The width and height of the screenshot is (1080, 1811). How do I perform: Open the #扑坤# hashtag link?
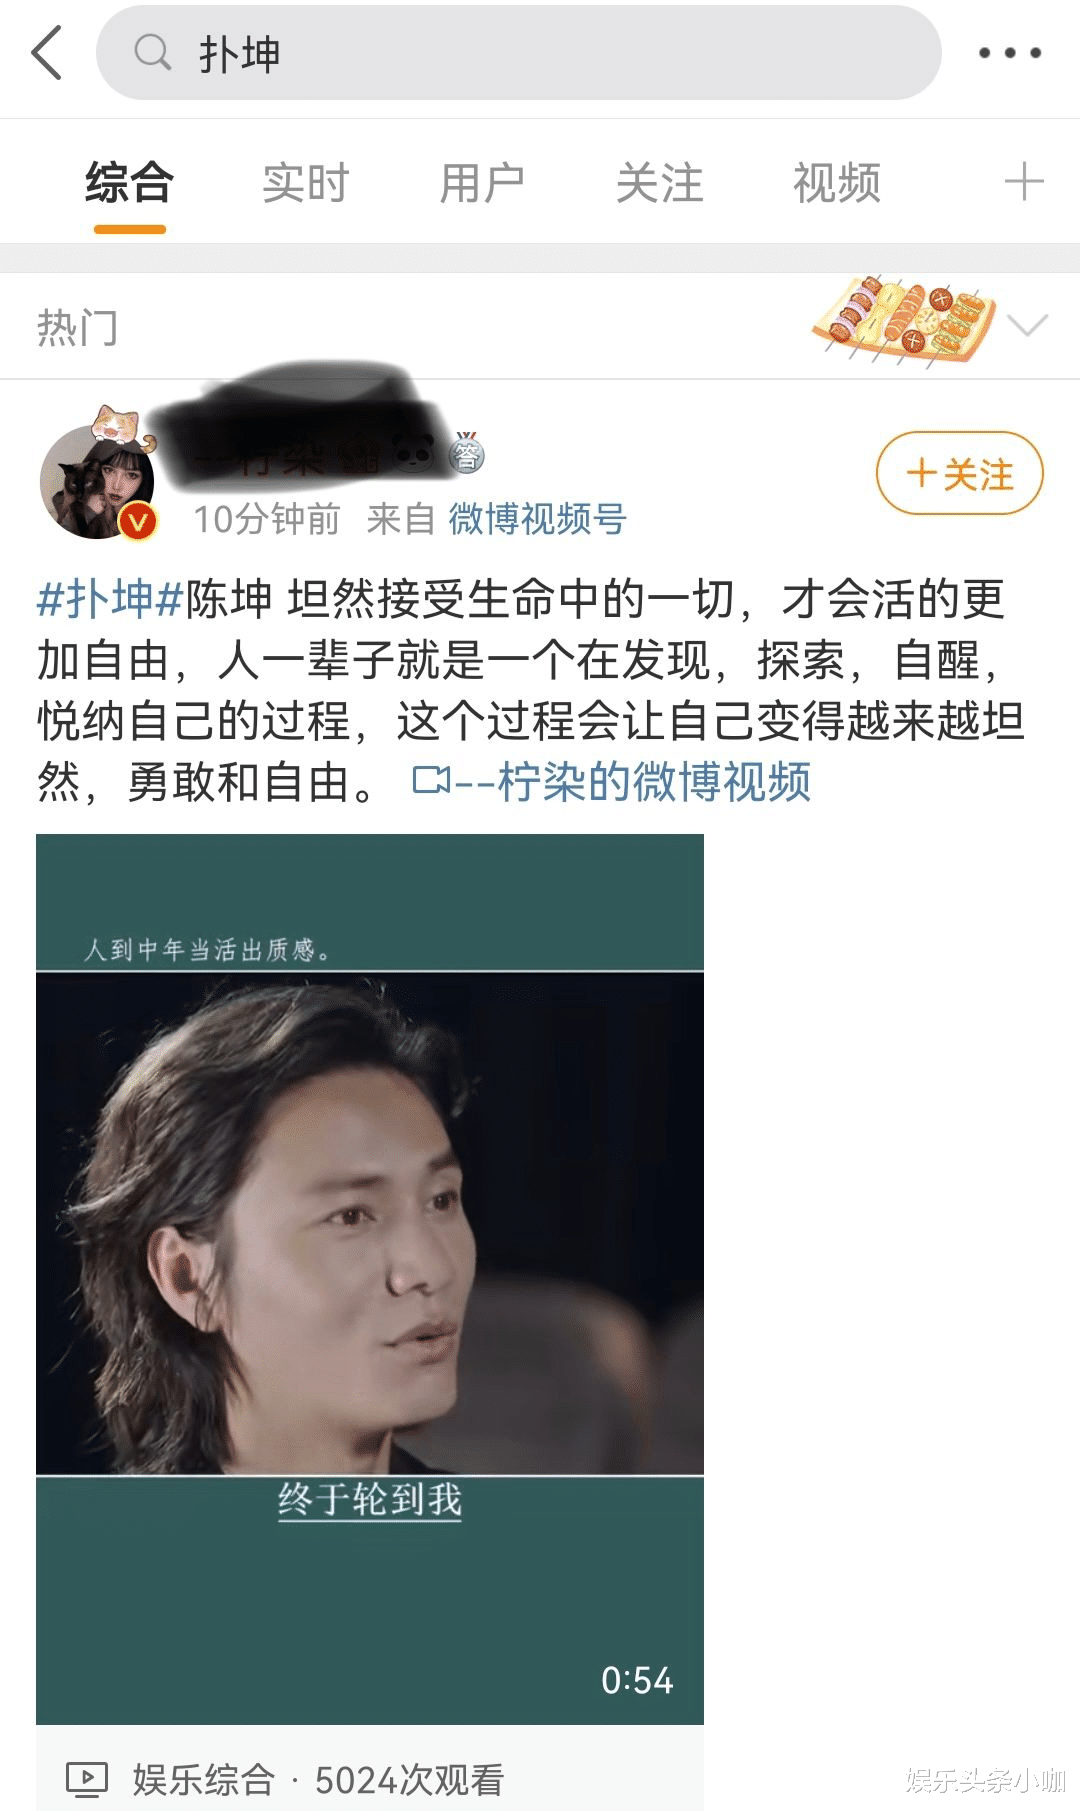point(110,599)
